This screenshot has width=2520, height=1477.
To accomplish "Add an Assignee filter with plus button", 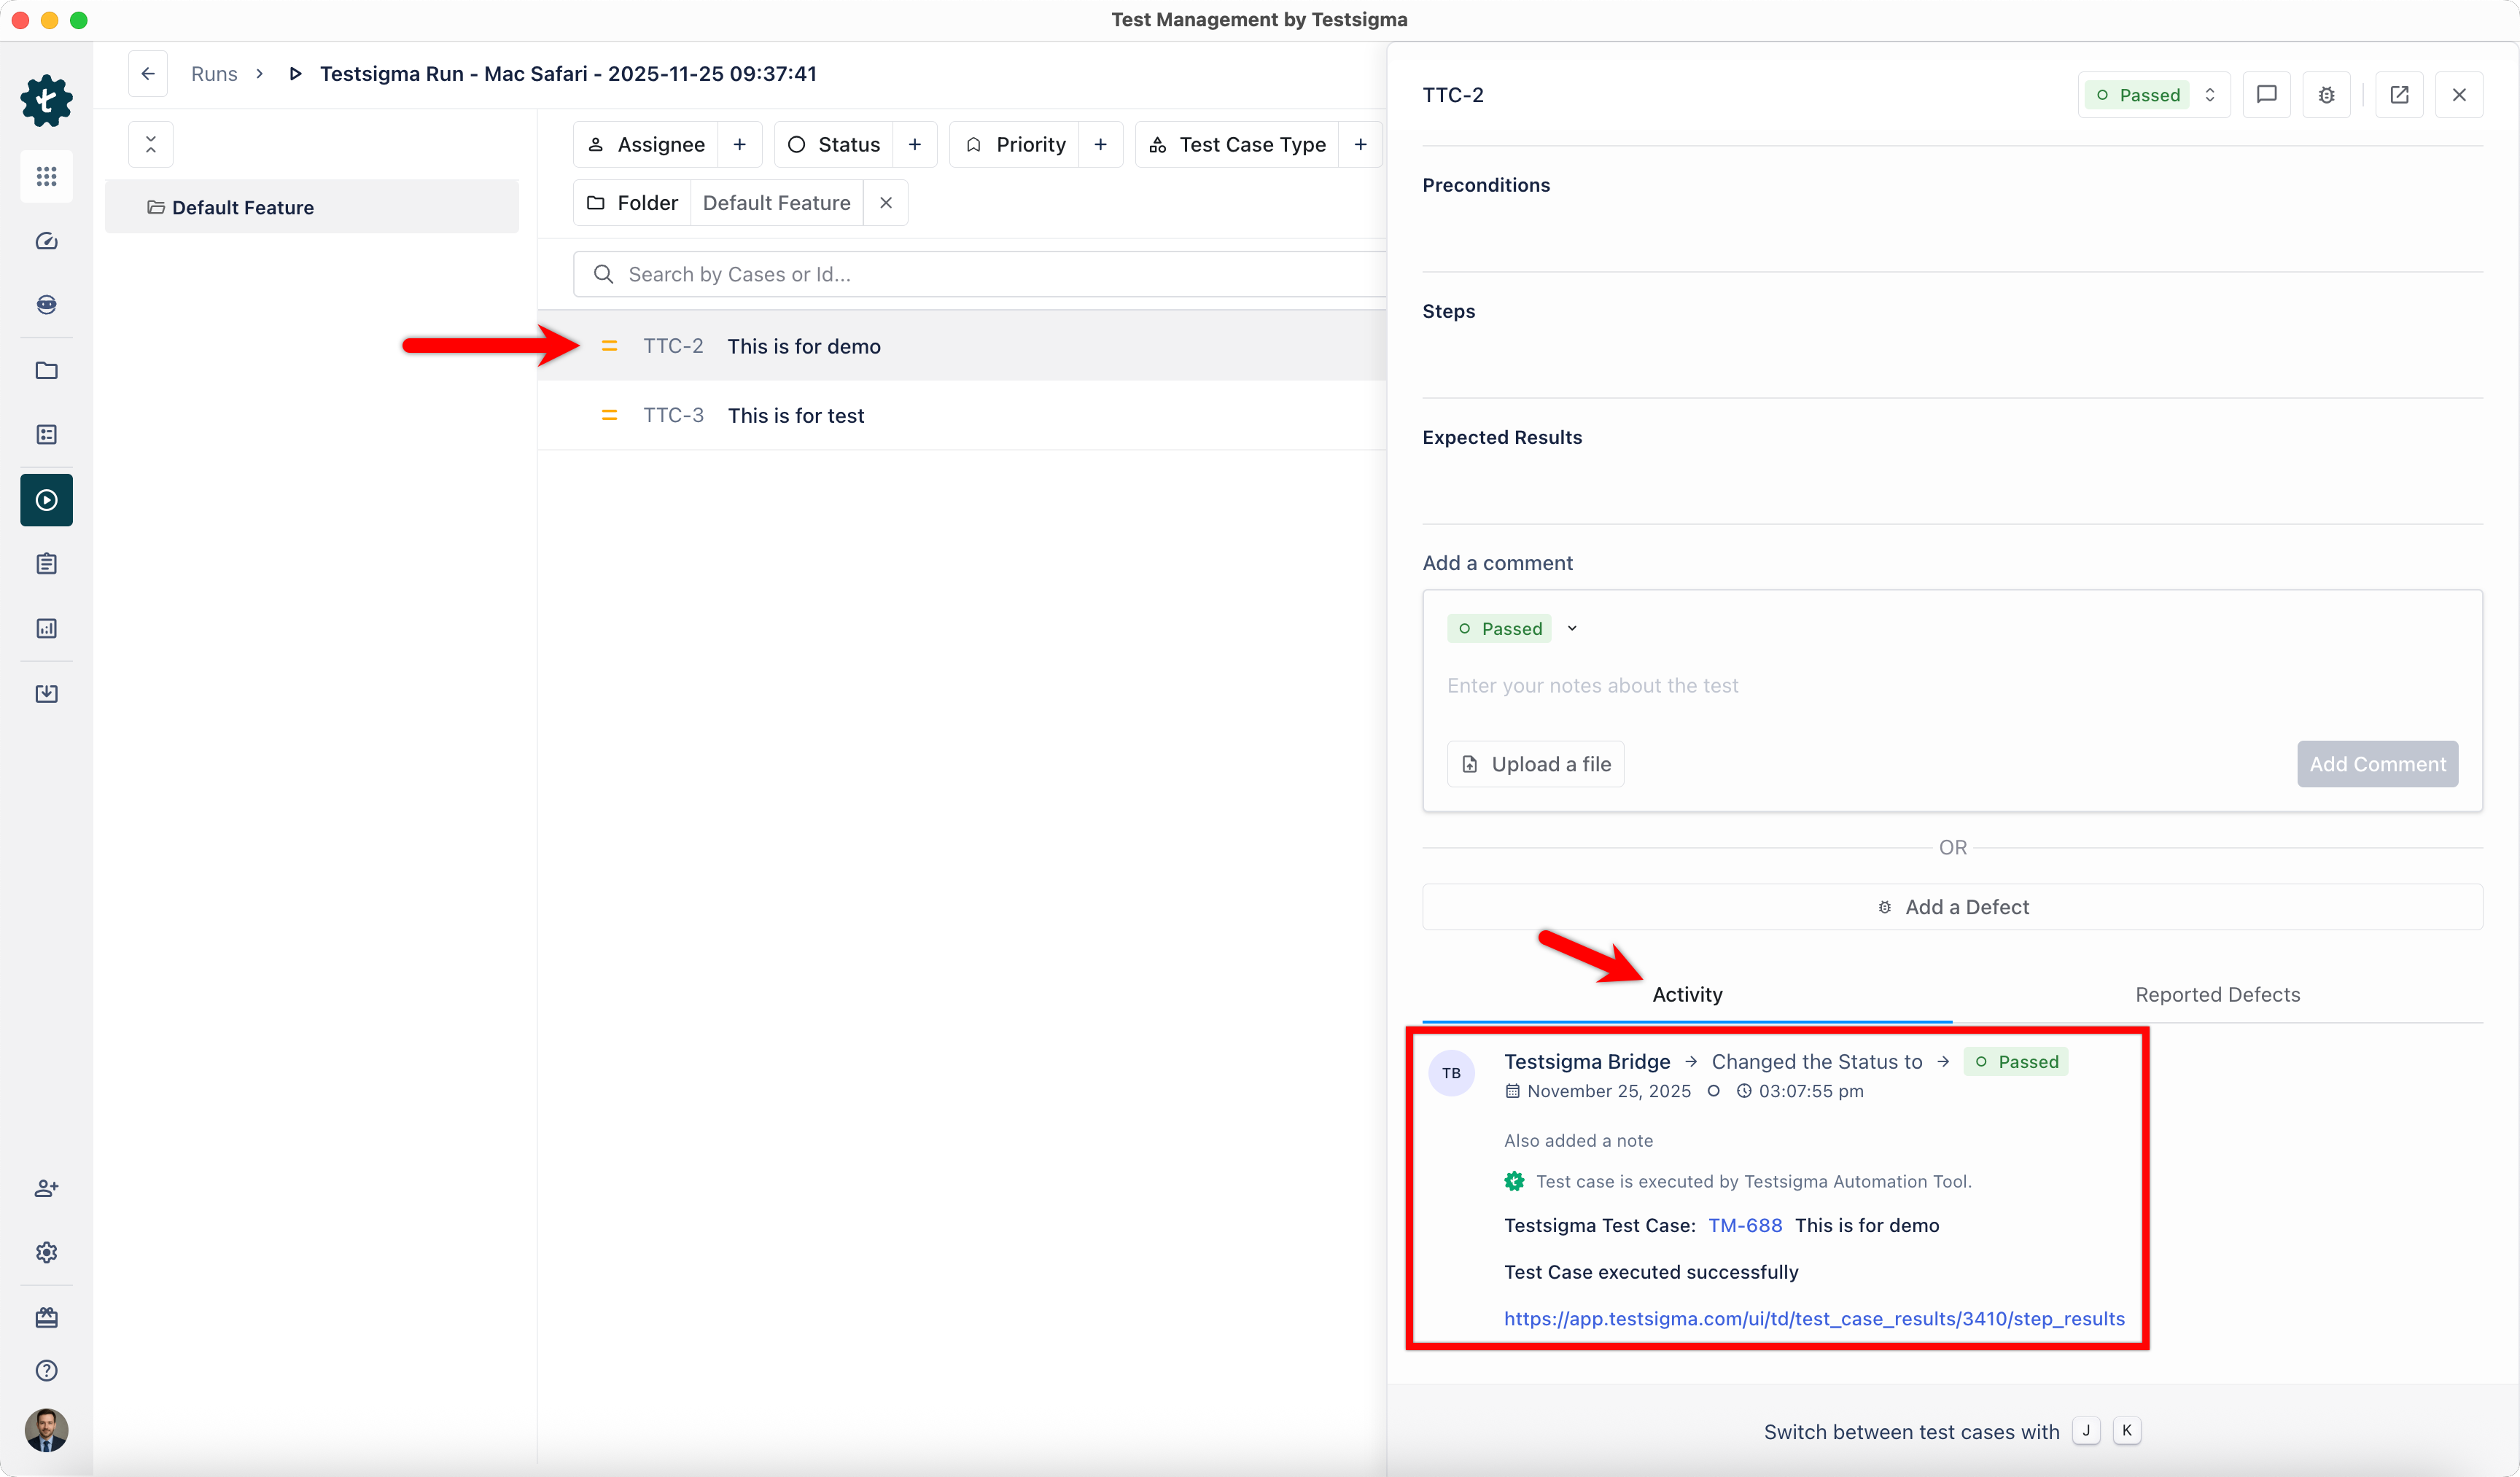I will [739, 145].
